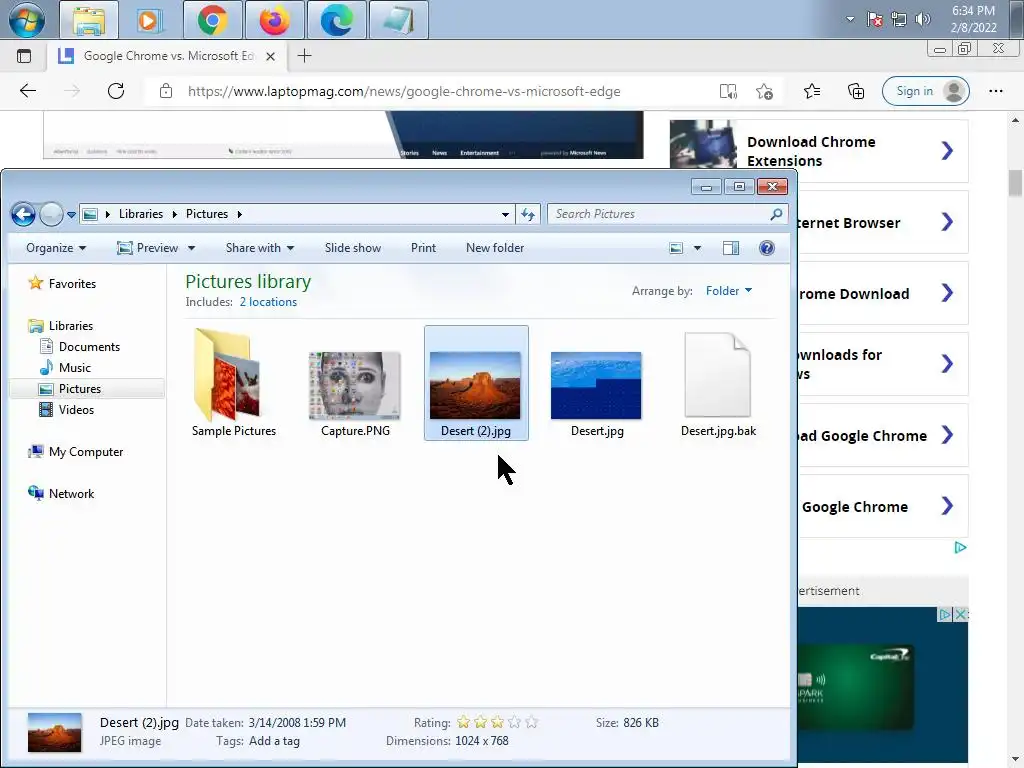Add this page to favorites star
This screenshot has width=1024, height=768.
765,91
